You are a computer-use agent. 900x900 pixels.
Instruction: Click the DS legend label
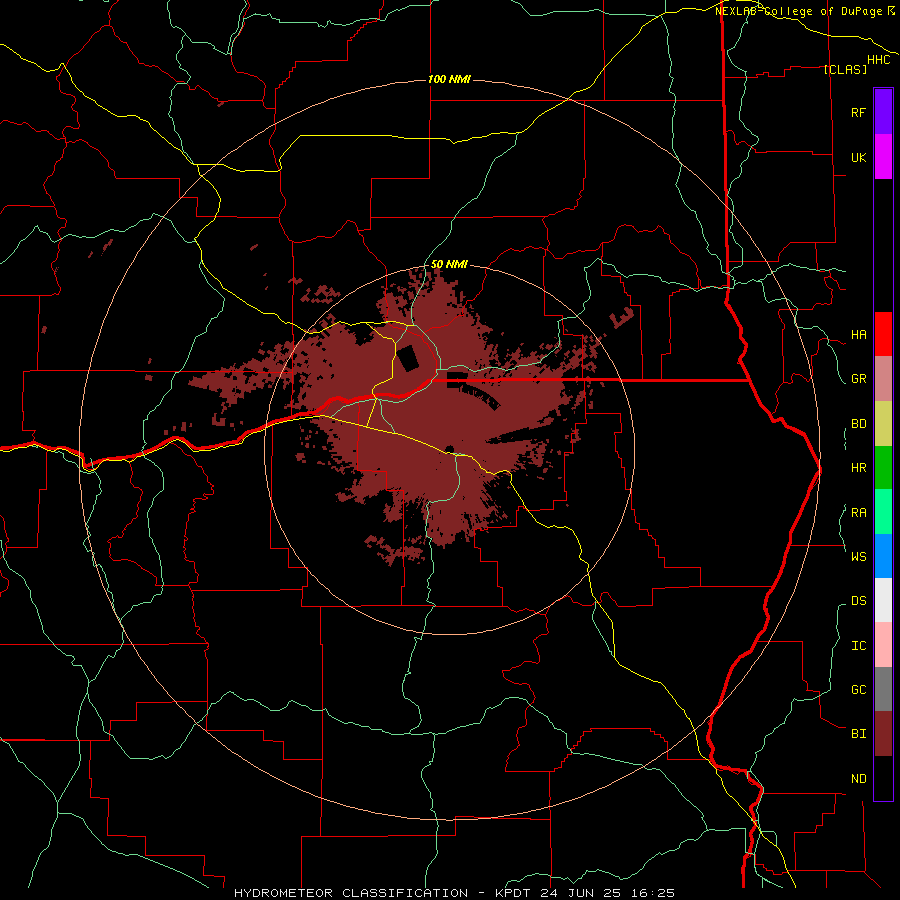point(858,601)
